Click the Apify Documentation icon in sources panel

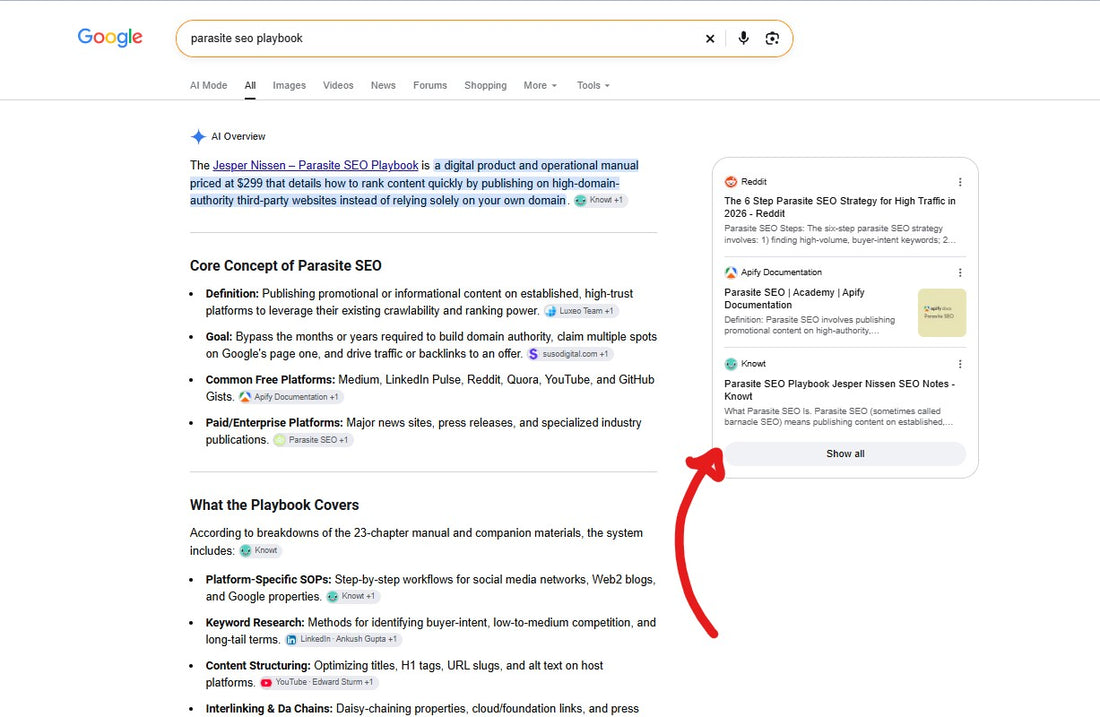731,272
